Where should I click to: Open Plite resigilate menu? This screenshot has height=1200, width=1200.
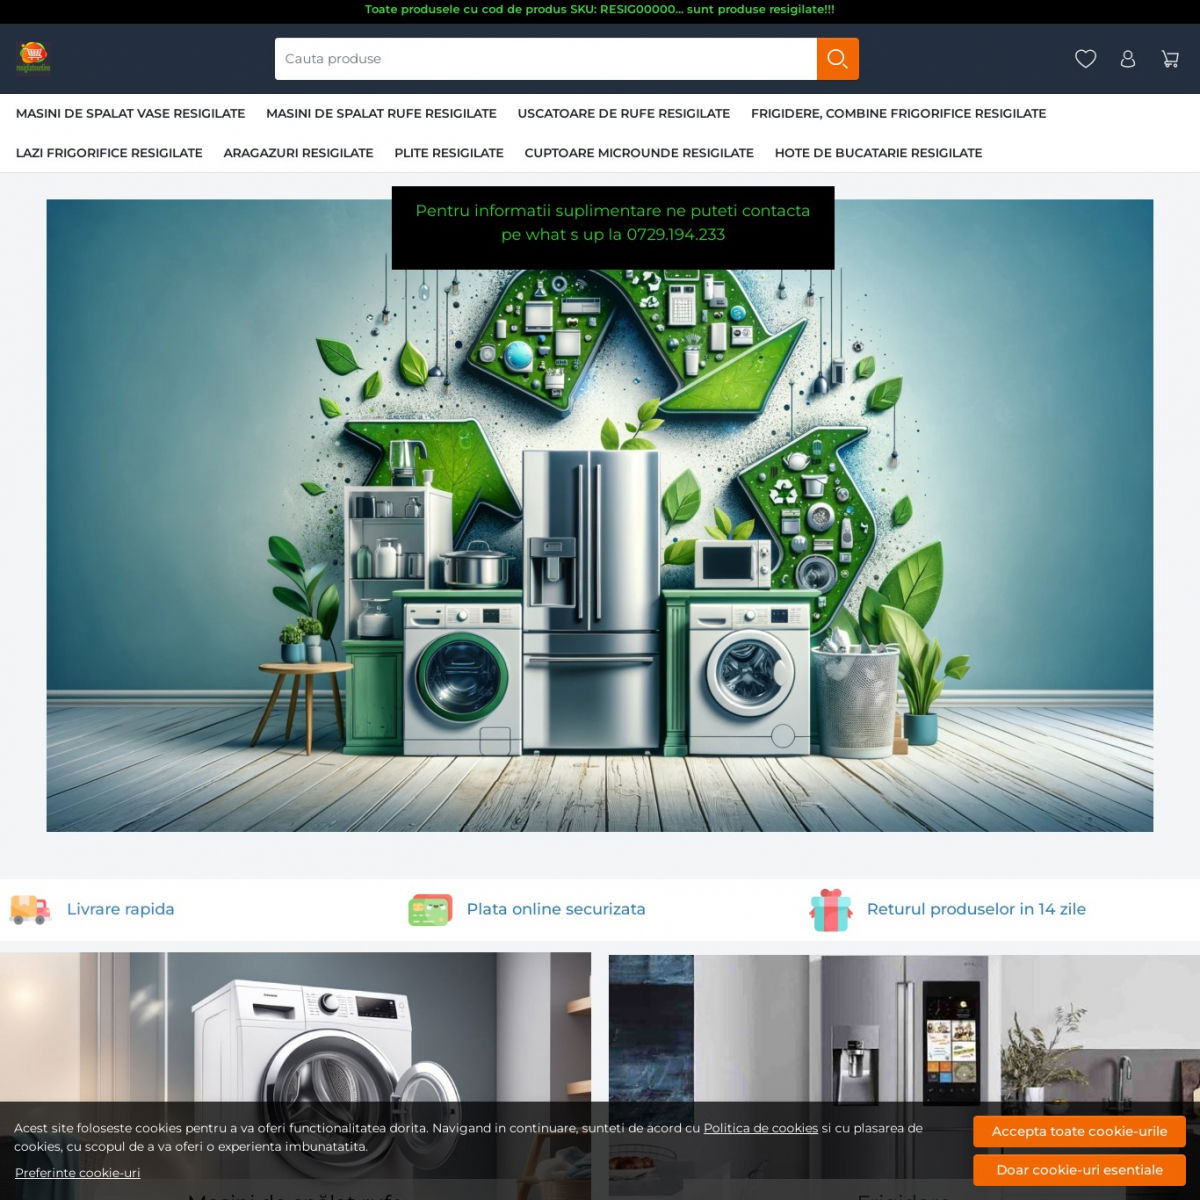click(x=449, y=153)
